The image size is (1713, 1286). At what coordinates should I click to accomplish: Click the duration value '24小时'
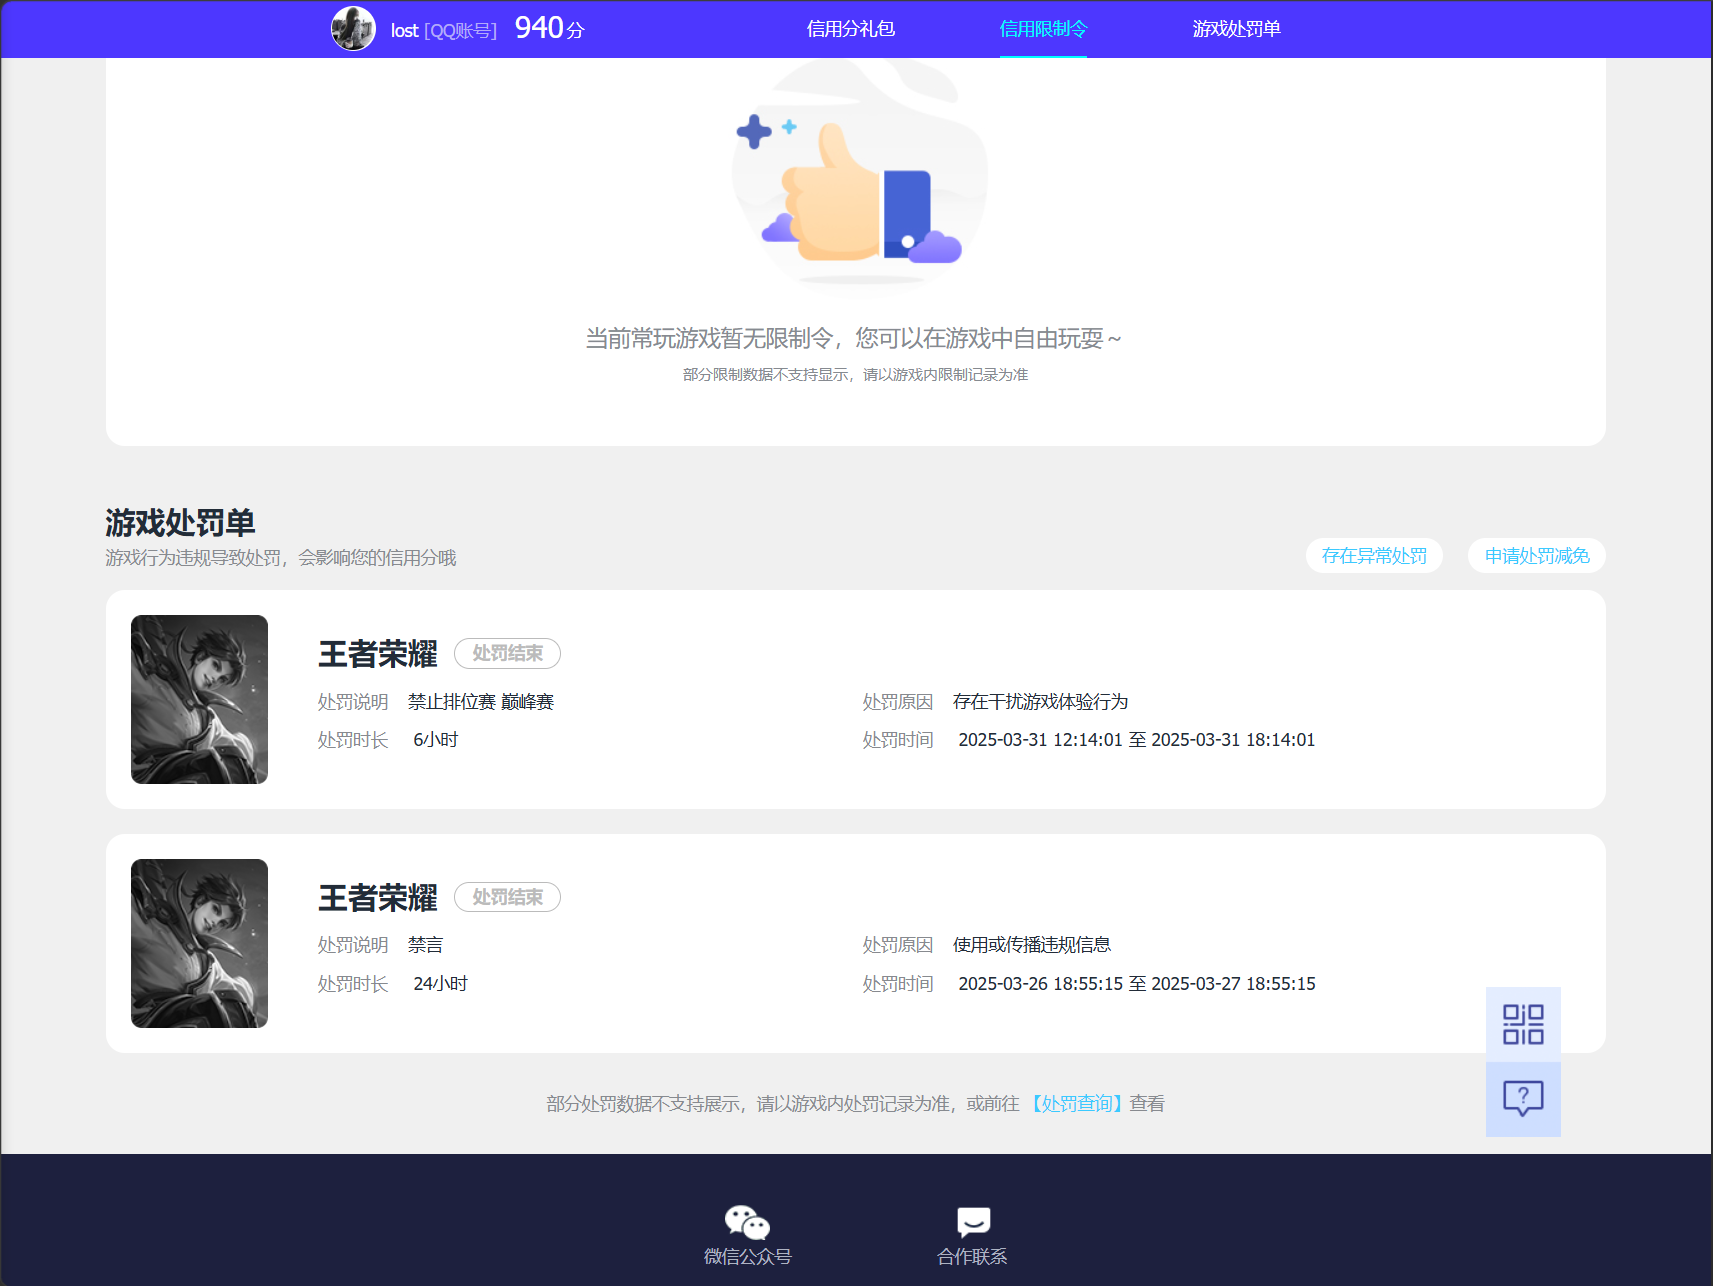click(x=440, y=984)
